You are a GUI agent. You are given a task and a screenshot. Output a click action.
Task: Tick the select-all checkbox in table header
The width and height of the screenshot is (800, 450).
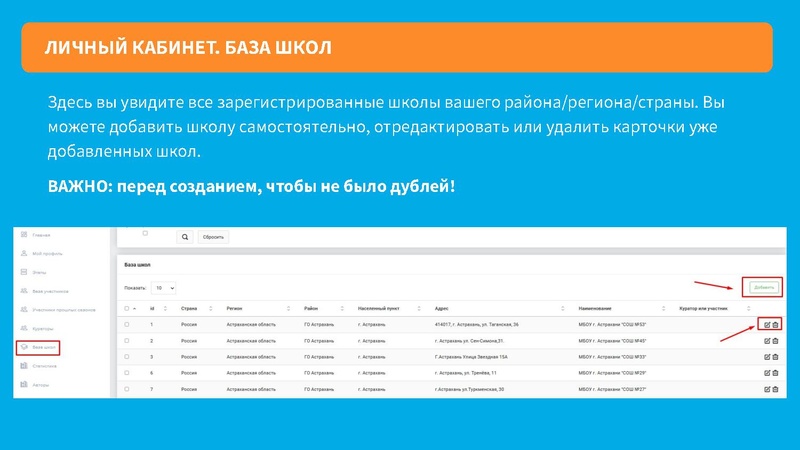[127, 308]
